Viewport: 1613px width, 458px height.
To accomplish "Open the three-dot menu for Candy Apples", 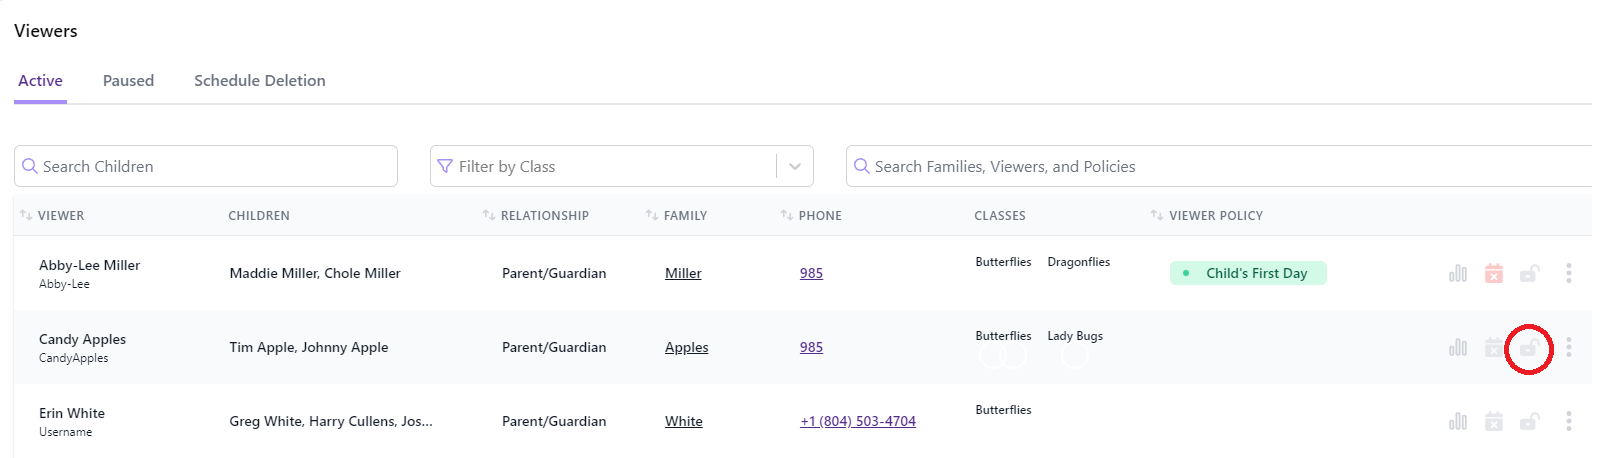I will (x=1568, y=347).
